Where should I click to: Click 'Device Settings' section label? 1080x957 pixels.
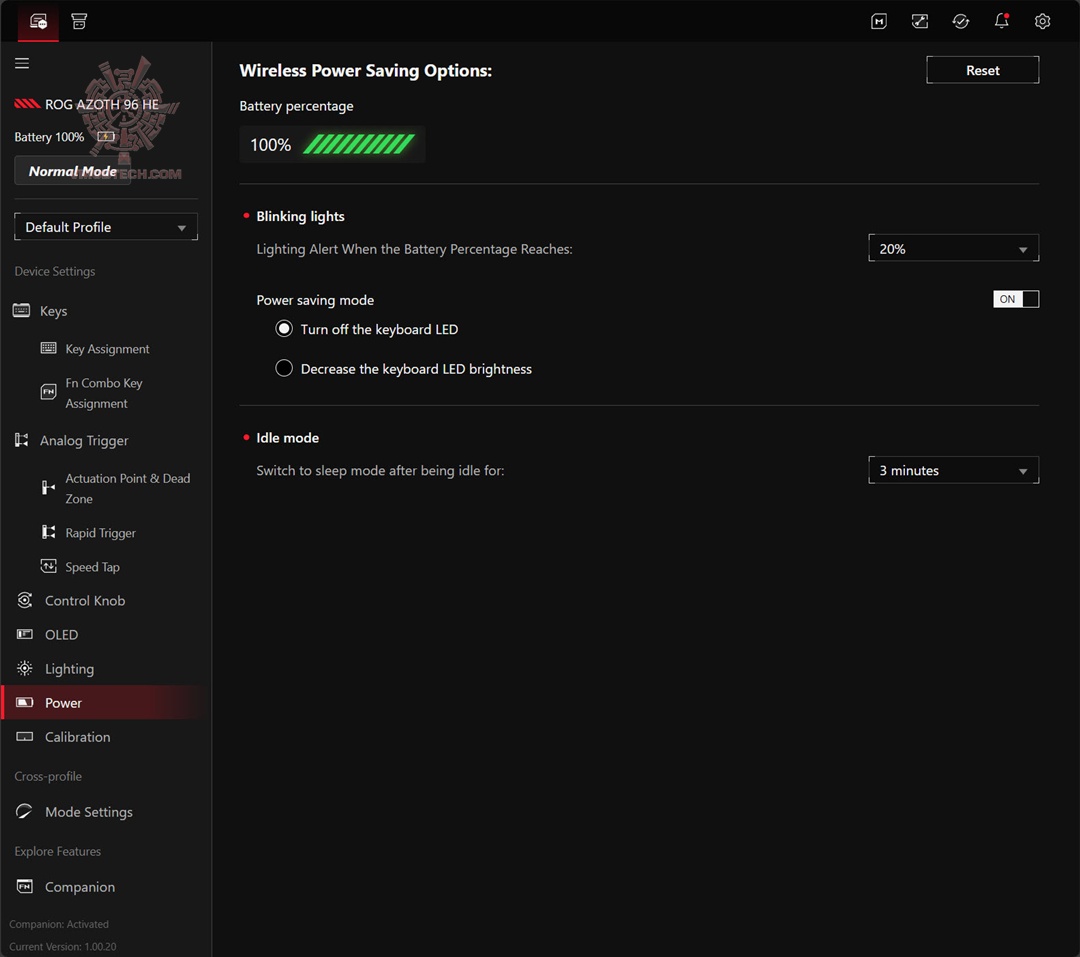point(54,271)
